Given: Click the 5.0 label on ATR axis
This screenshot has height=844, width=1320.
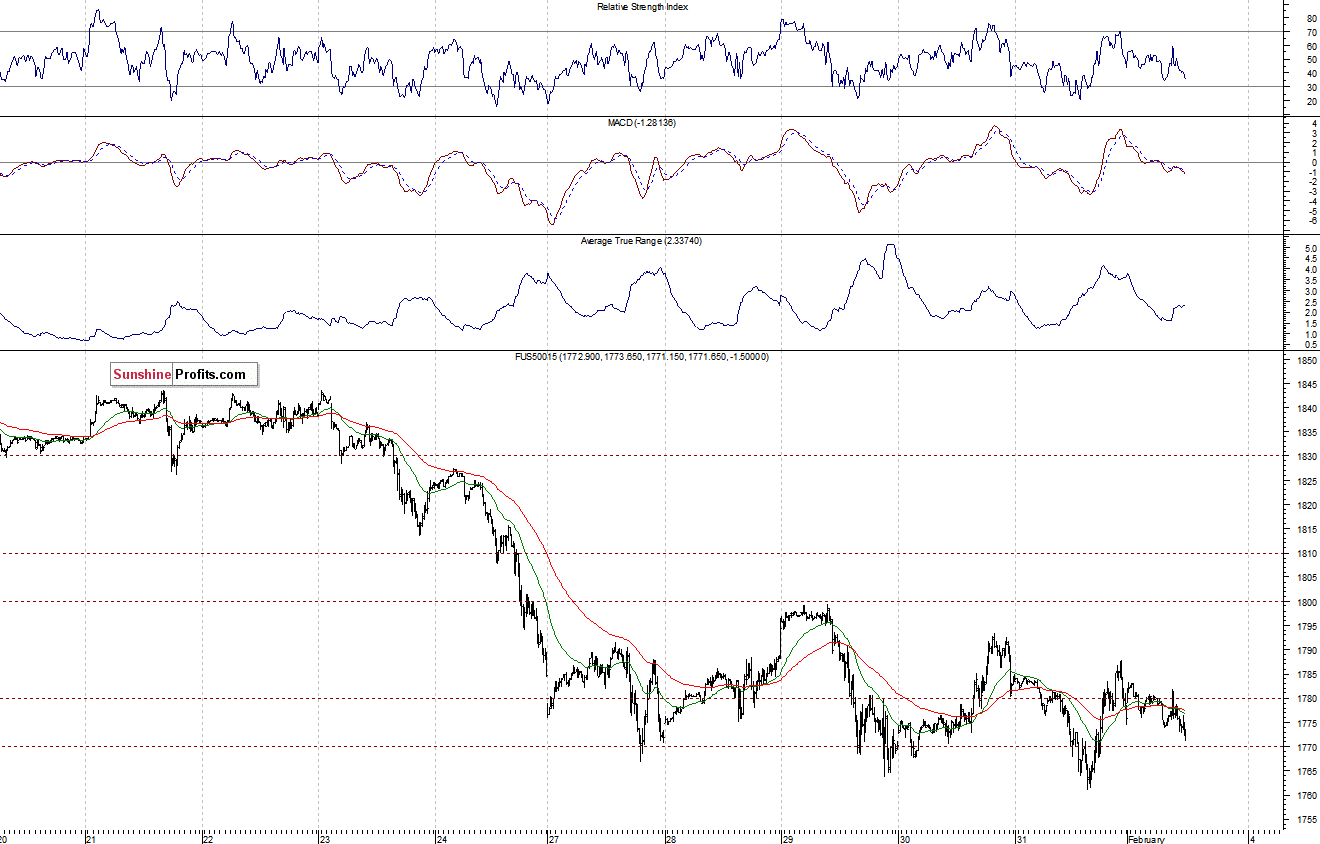Looking at the screenshot, I should click(x=1309, y=248).
